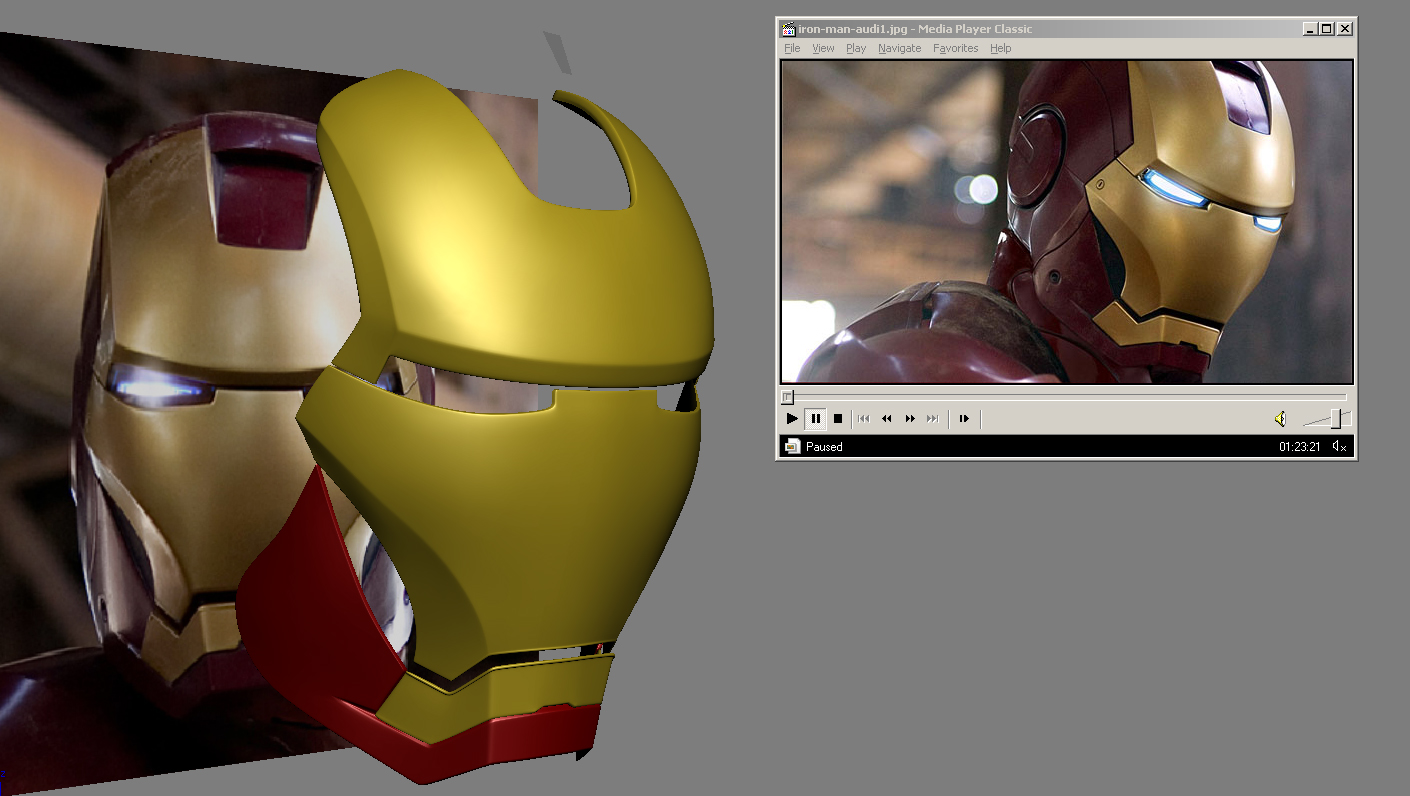The height and width of the screenshot is (796, 1410).
Task: Open the Favorites menu
Action: tap(956, 48)
